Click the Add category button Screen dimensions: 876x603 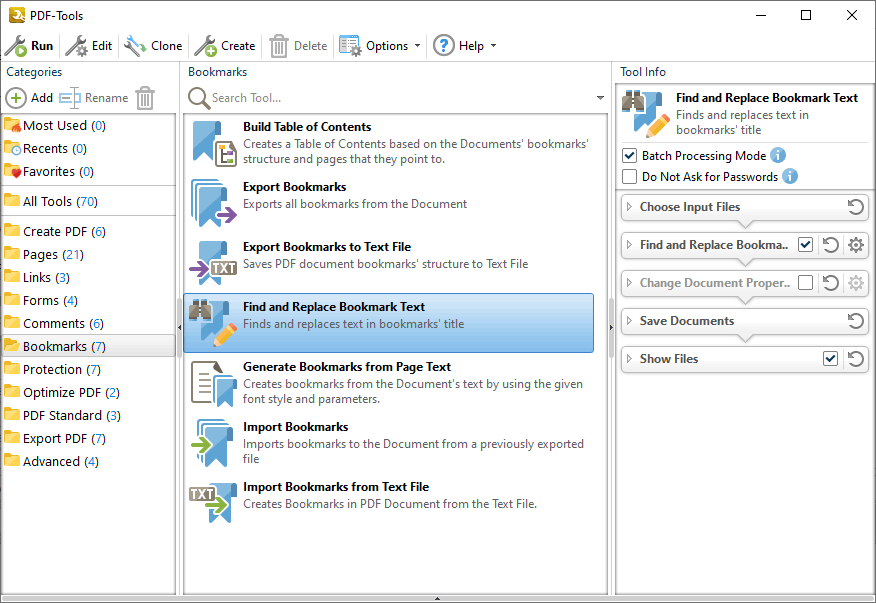[30, 98]
